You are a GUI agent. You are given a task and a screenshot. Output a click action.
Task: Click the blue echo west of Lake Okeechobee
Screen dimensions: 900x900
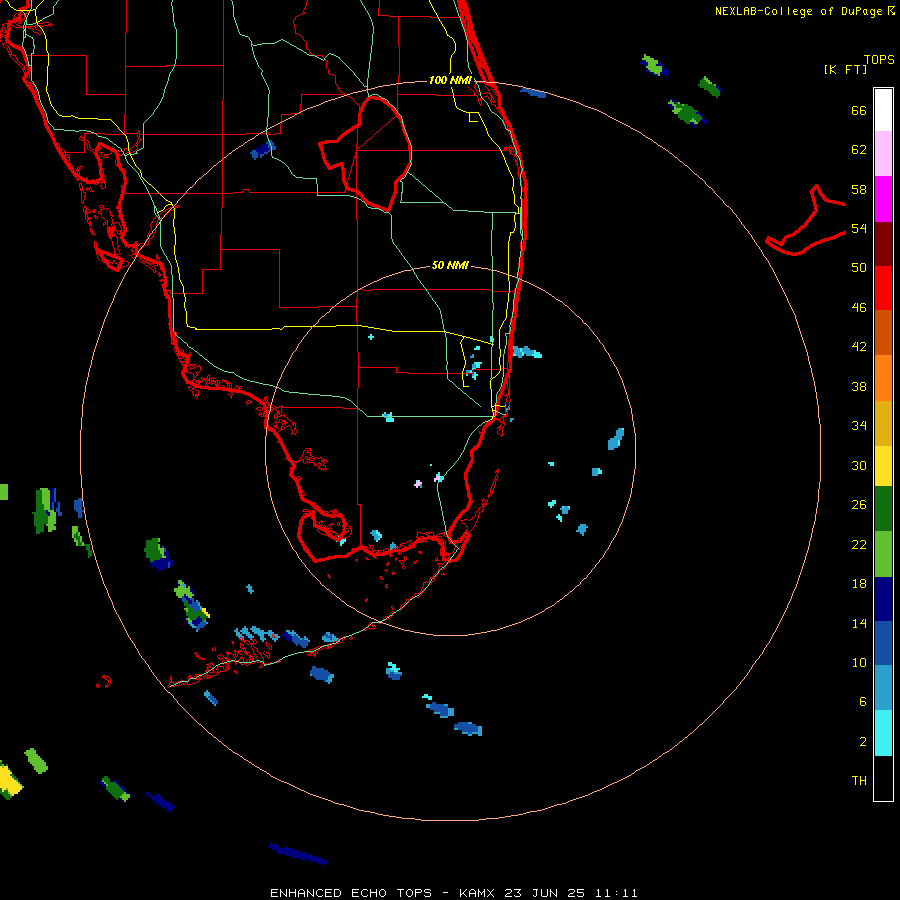pos(263,149)
